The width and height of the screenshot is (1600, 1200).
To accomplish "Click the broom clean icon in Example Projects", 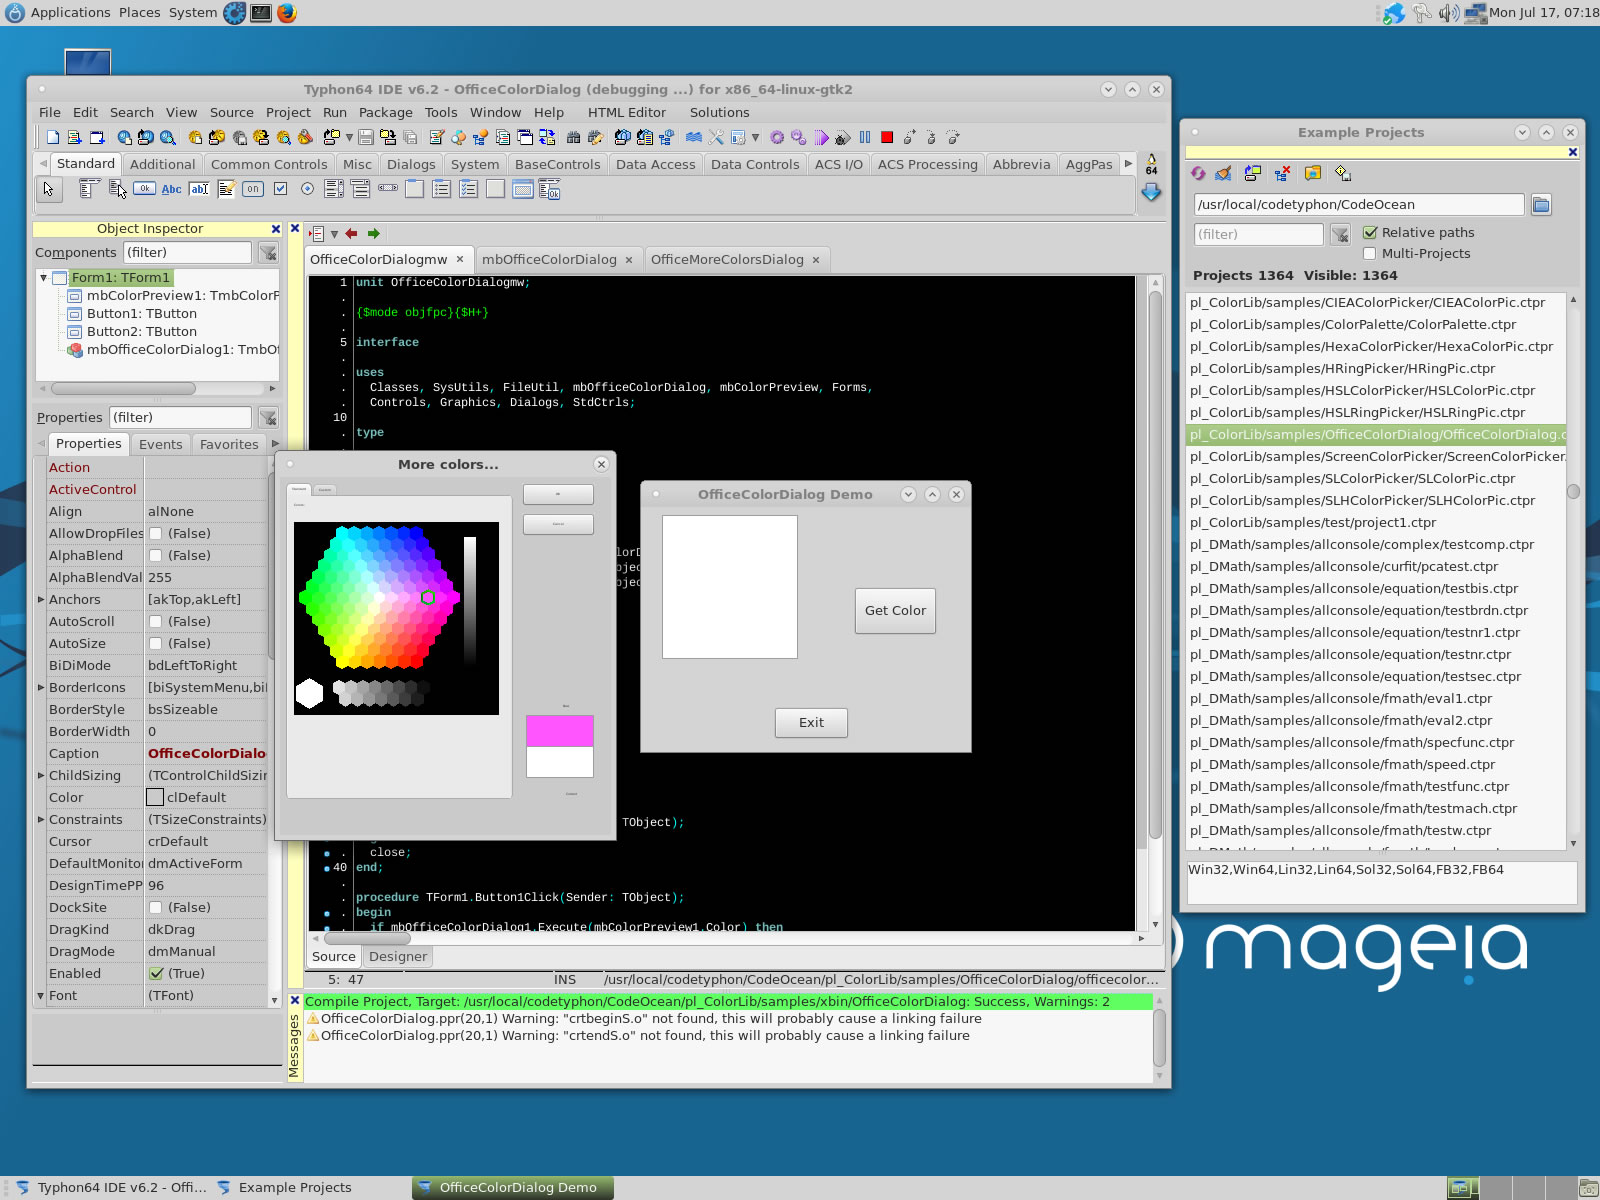I will point(1223,173).
